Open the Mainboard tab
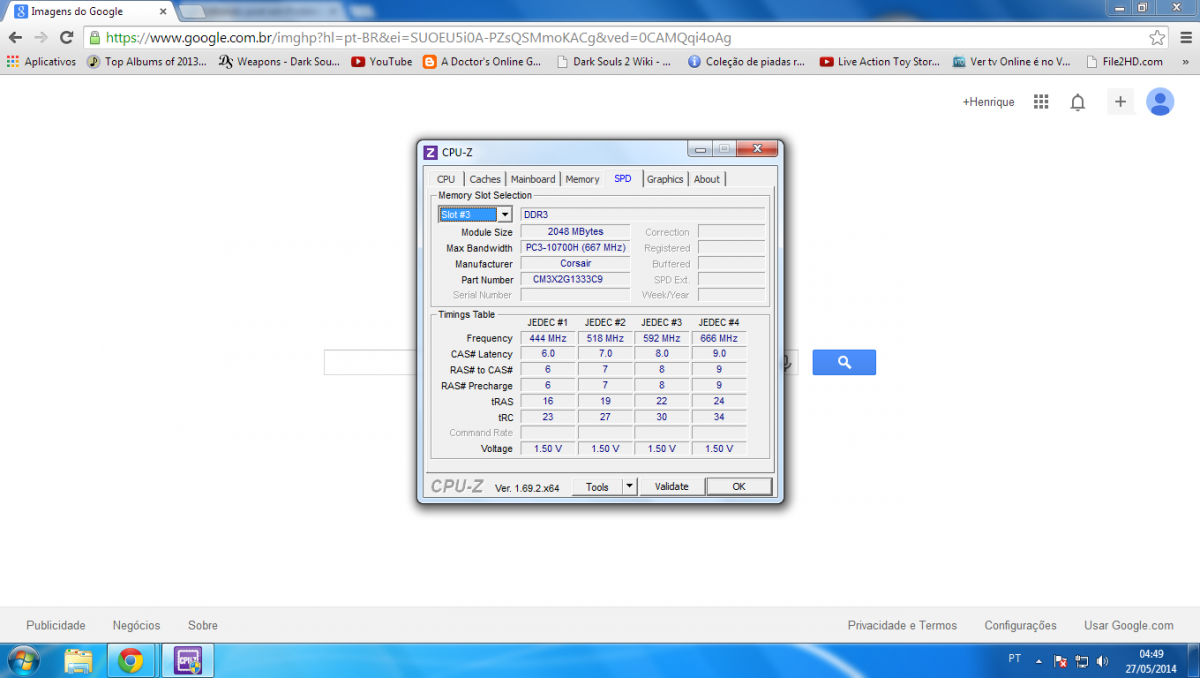The image size is (1200, 678). point(533,180)
